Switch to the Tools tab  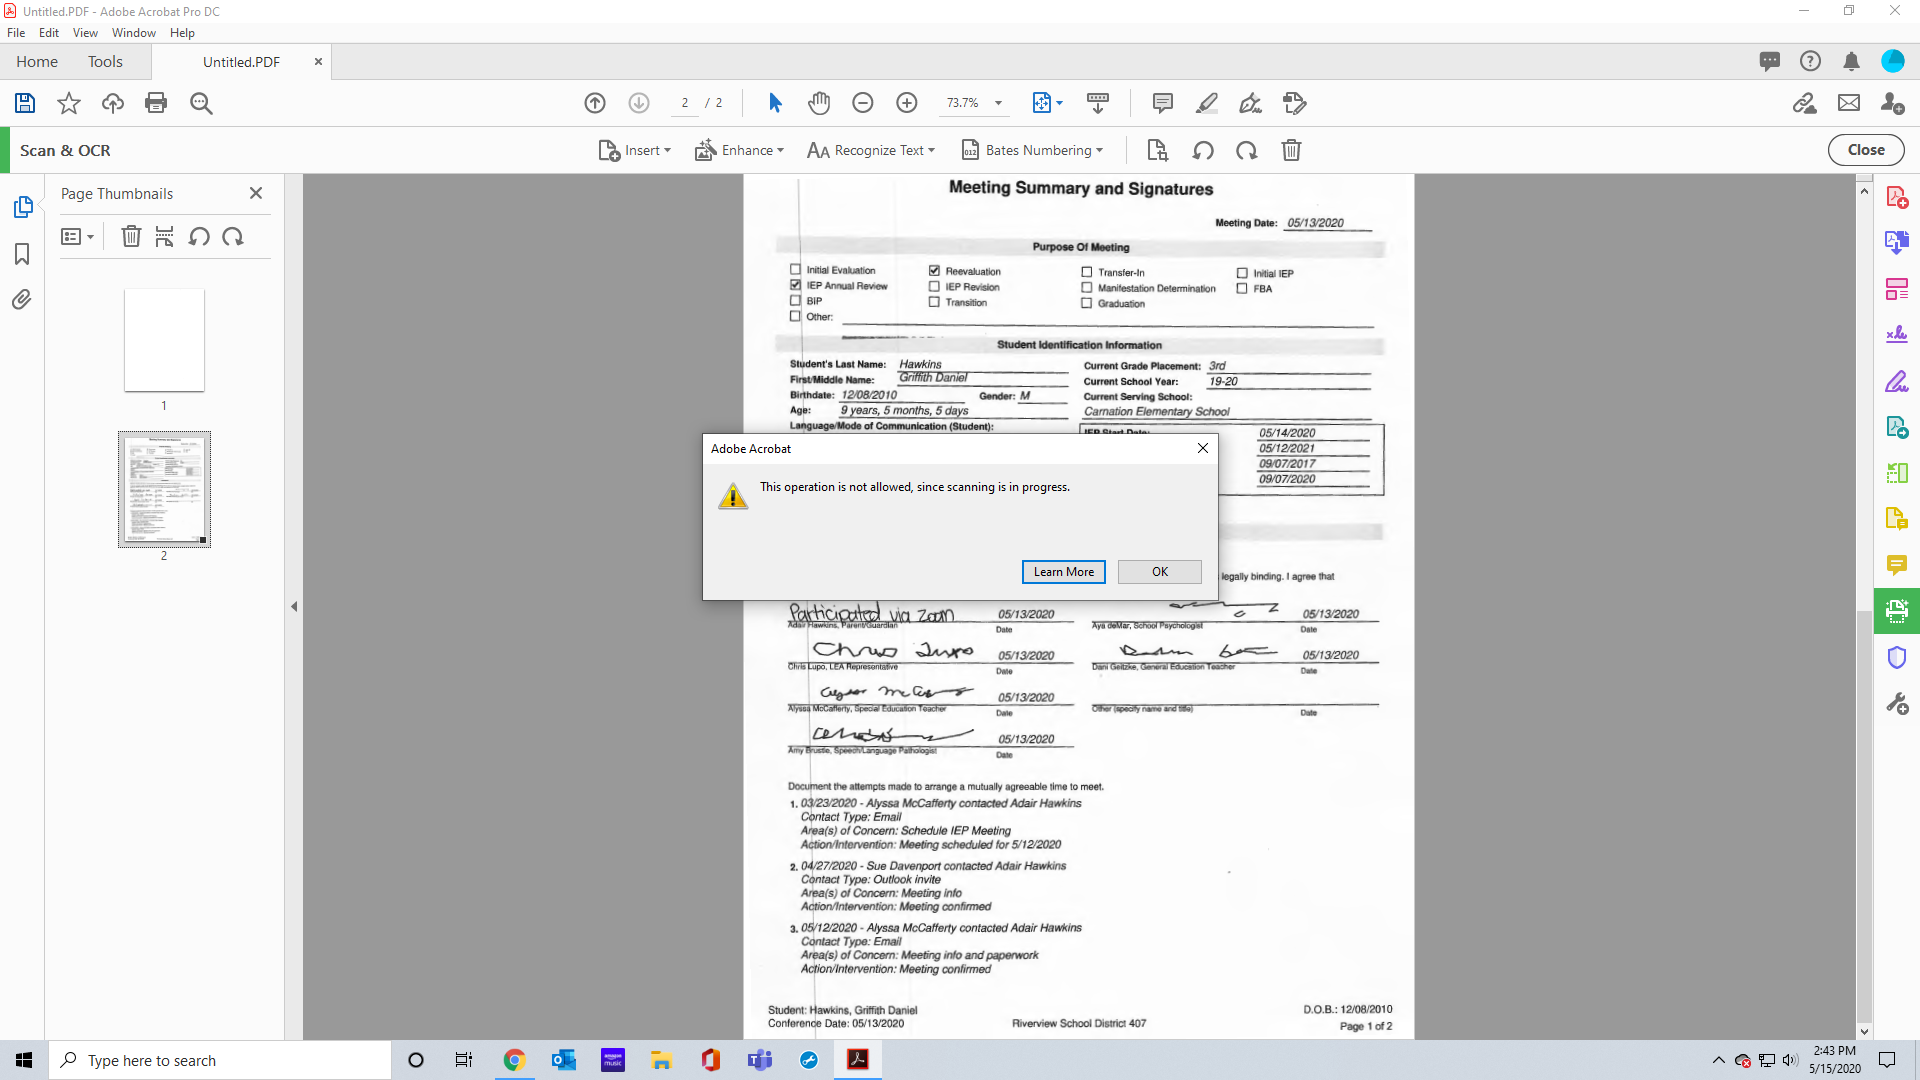105,62
